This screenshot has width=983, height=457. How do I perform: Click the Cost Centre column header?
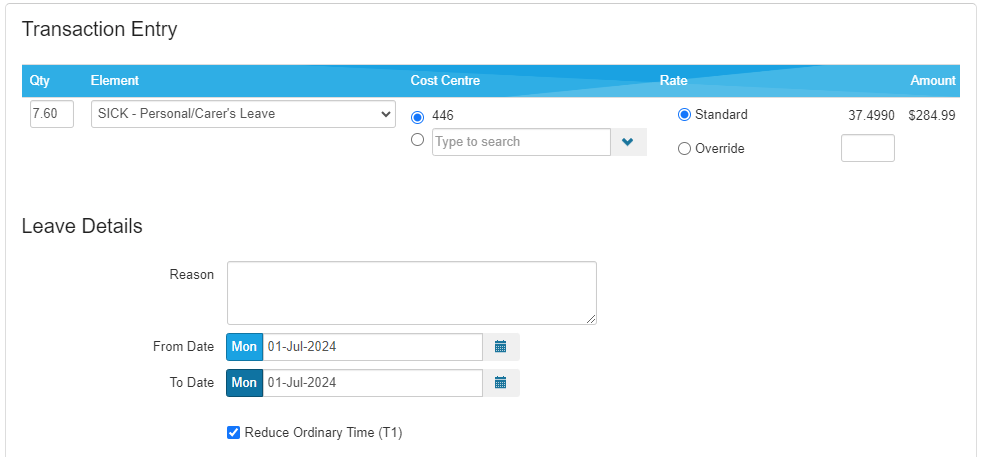tap(445, 80)
